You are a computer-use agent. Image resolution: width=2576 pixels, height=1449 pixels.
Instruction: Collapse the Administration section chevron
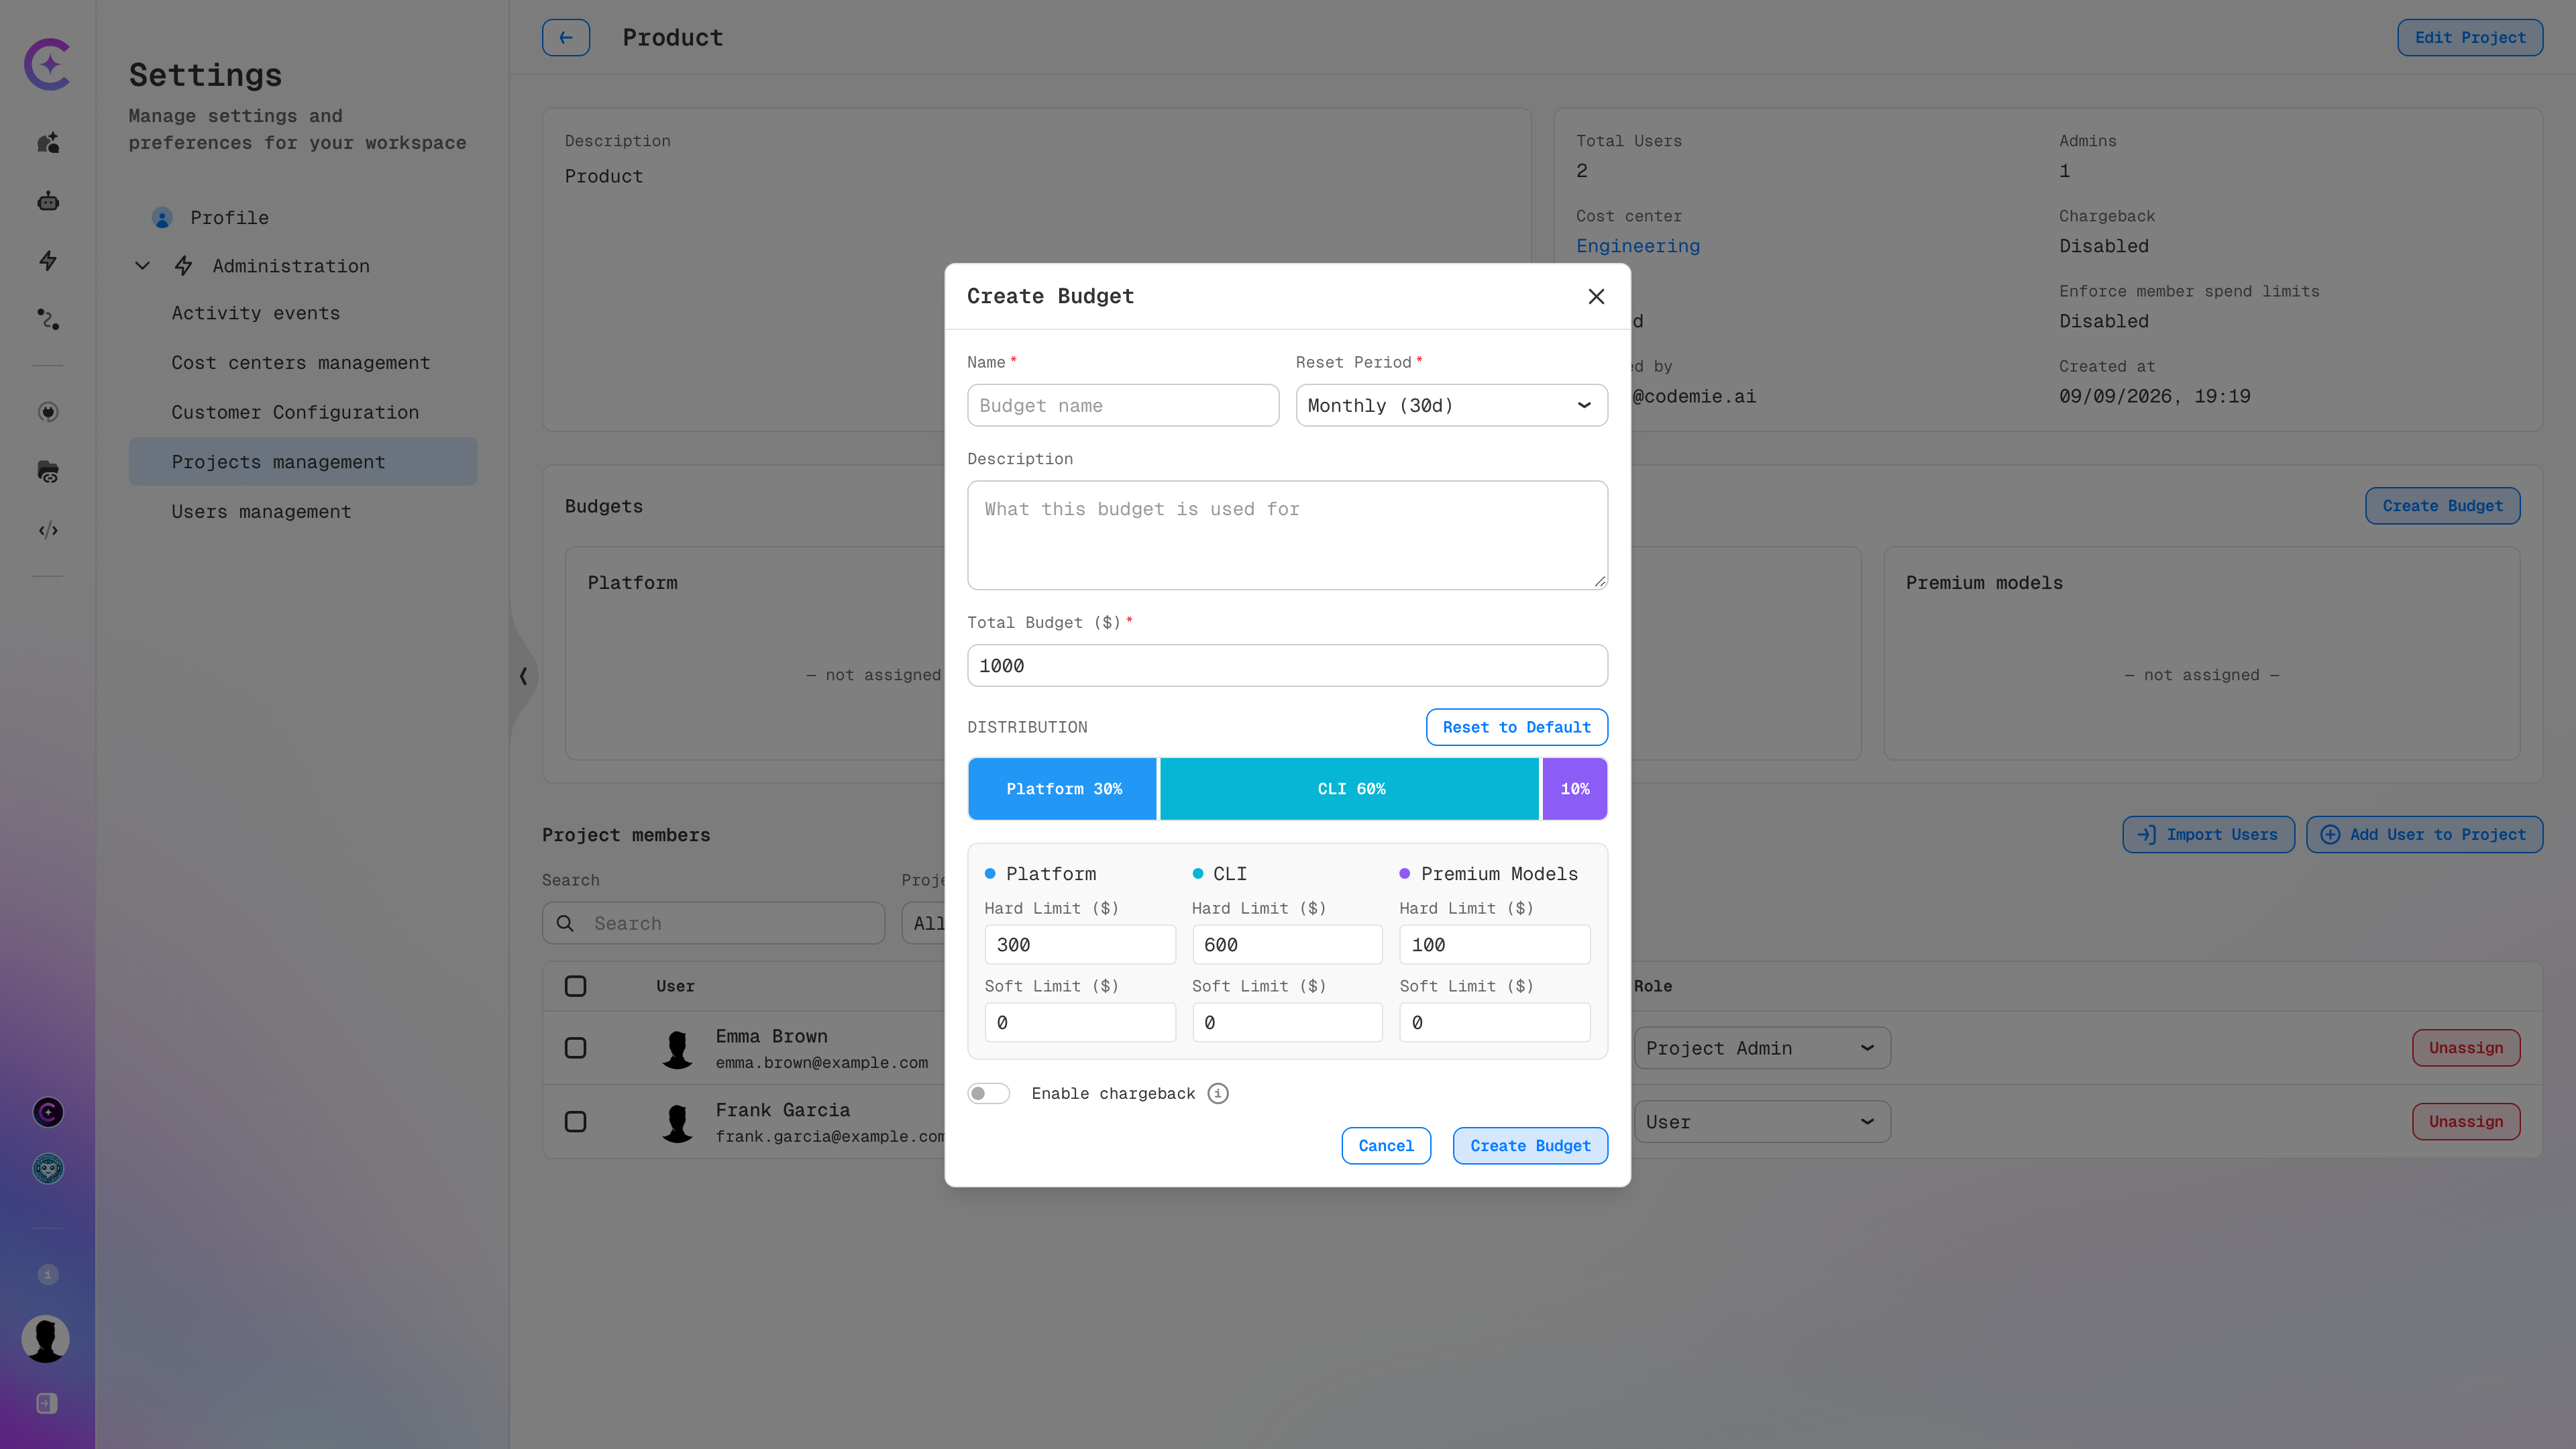click(x=143, y=266)
